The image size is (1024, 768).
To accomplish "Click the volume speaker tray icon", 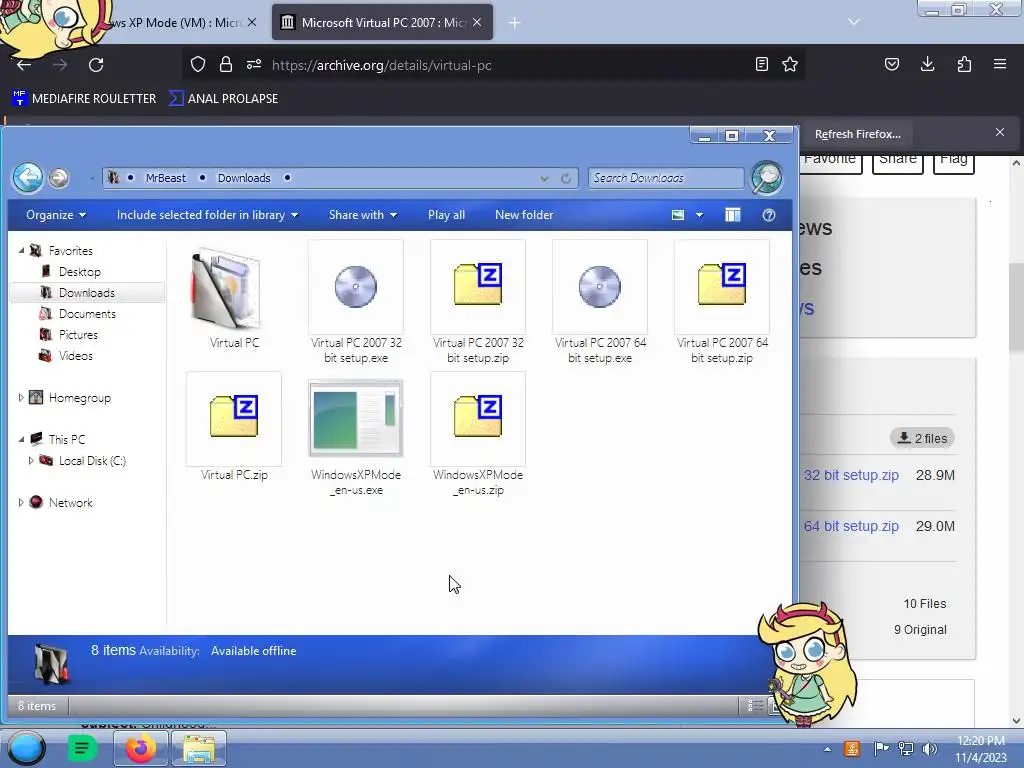I will click(x=929, y=748).
